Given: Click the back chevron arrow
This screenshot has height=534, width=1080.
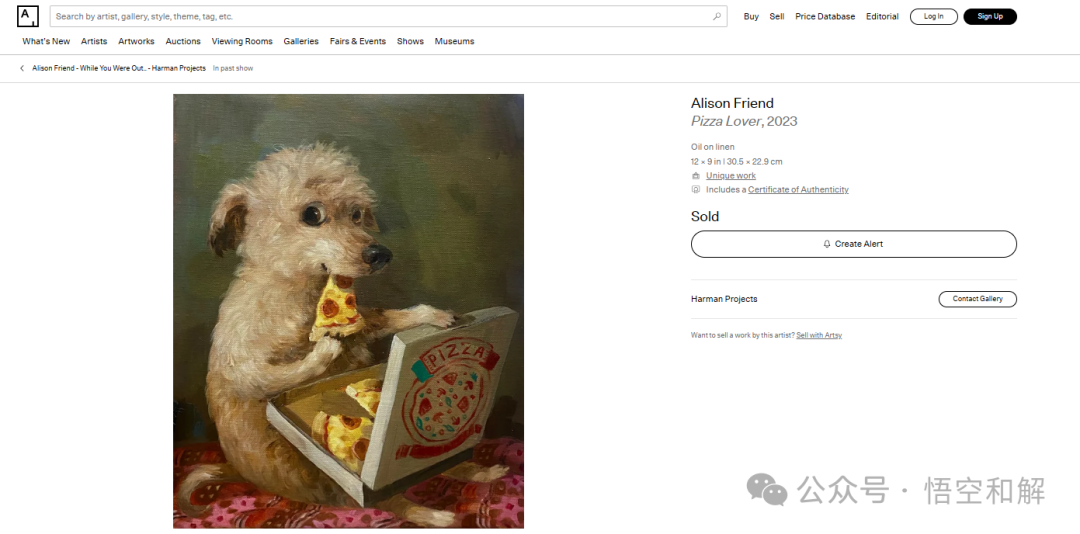Looking at the screenshot, I should [22, 68].
